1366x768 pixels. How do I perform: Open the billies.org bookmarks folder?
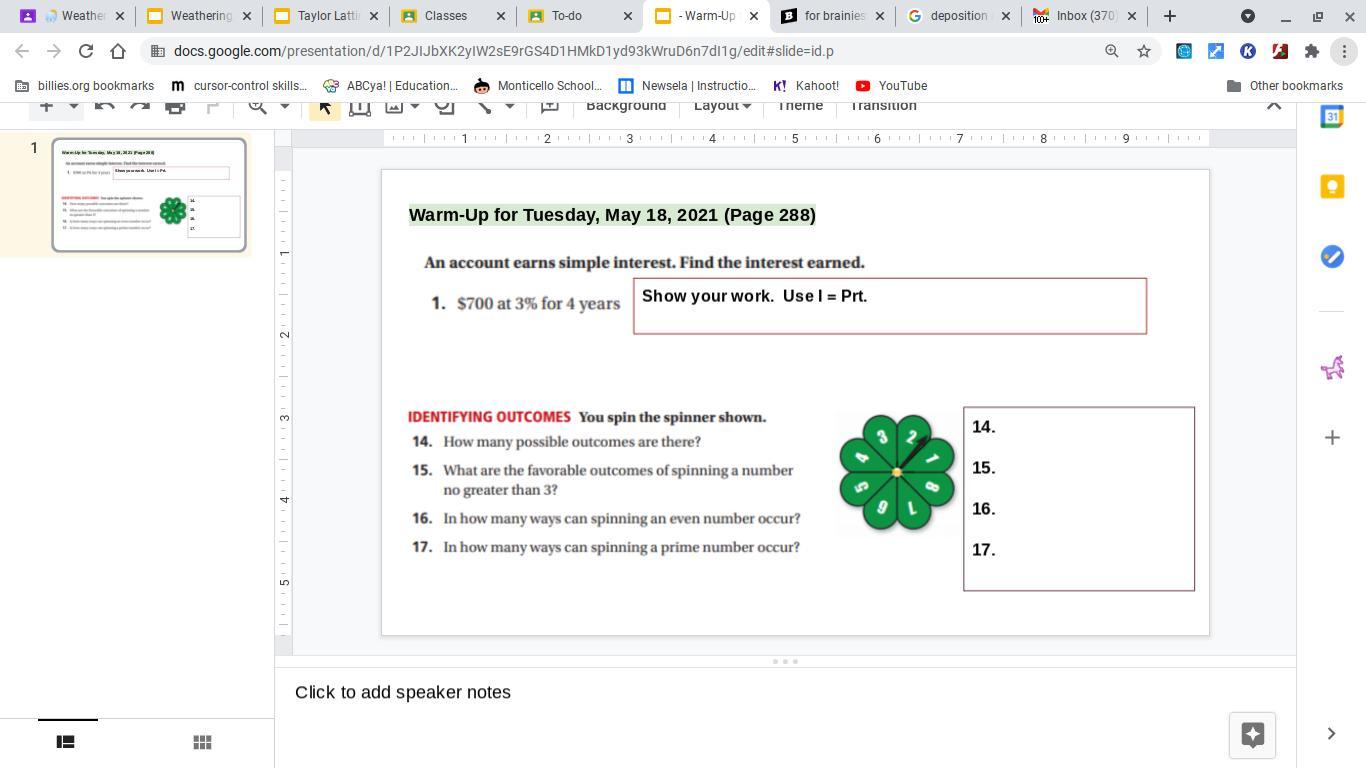click(x=84, y=86)
